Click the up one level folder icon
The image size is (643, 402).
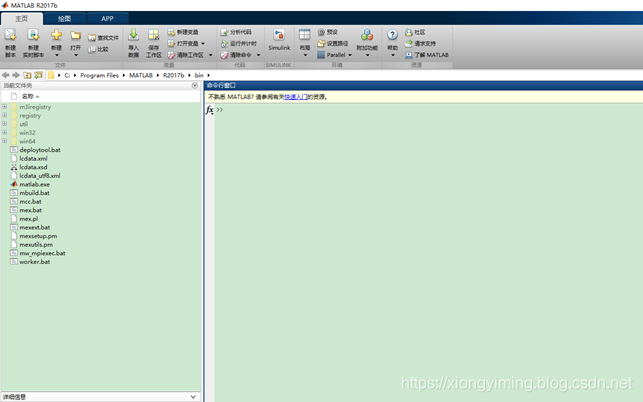[x=27, y=75]
